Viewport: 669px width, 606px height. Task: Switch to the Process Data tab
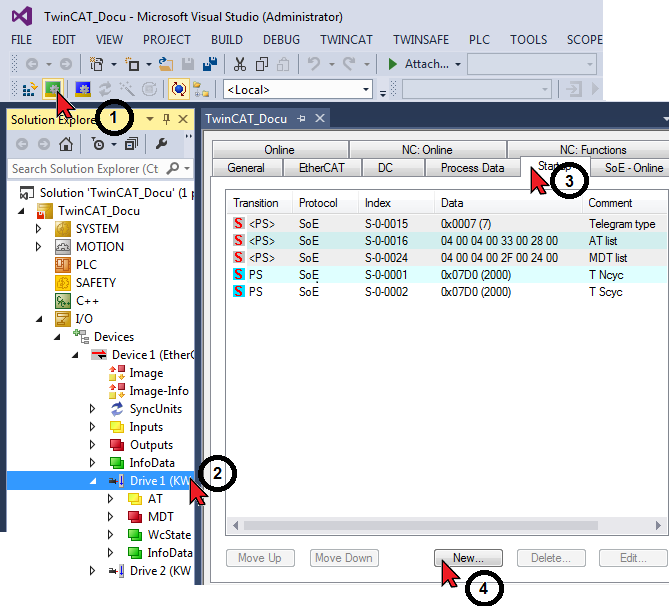[472, 168]
